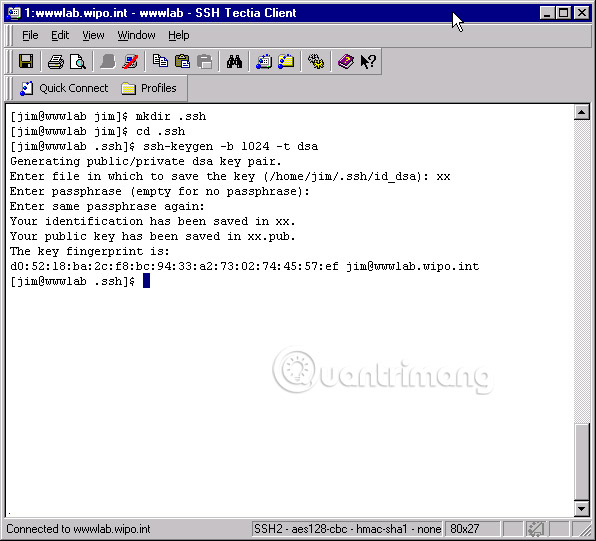Minimize the SSH Tectia Client window
Screen dimensions: 596x541
tap(547, 13)
